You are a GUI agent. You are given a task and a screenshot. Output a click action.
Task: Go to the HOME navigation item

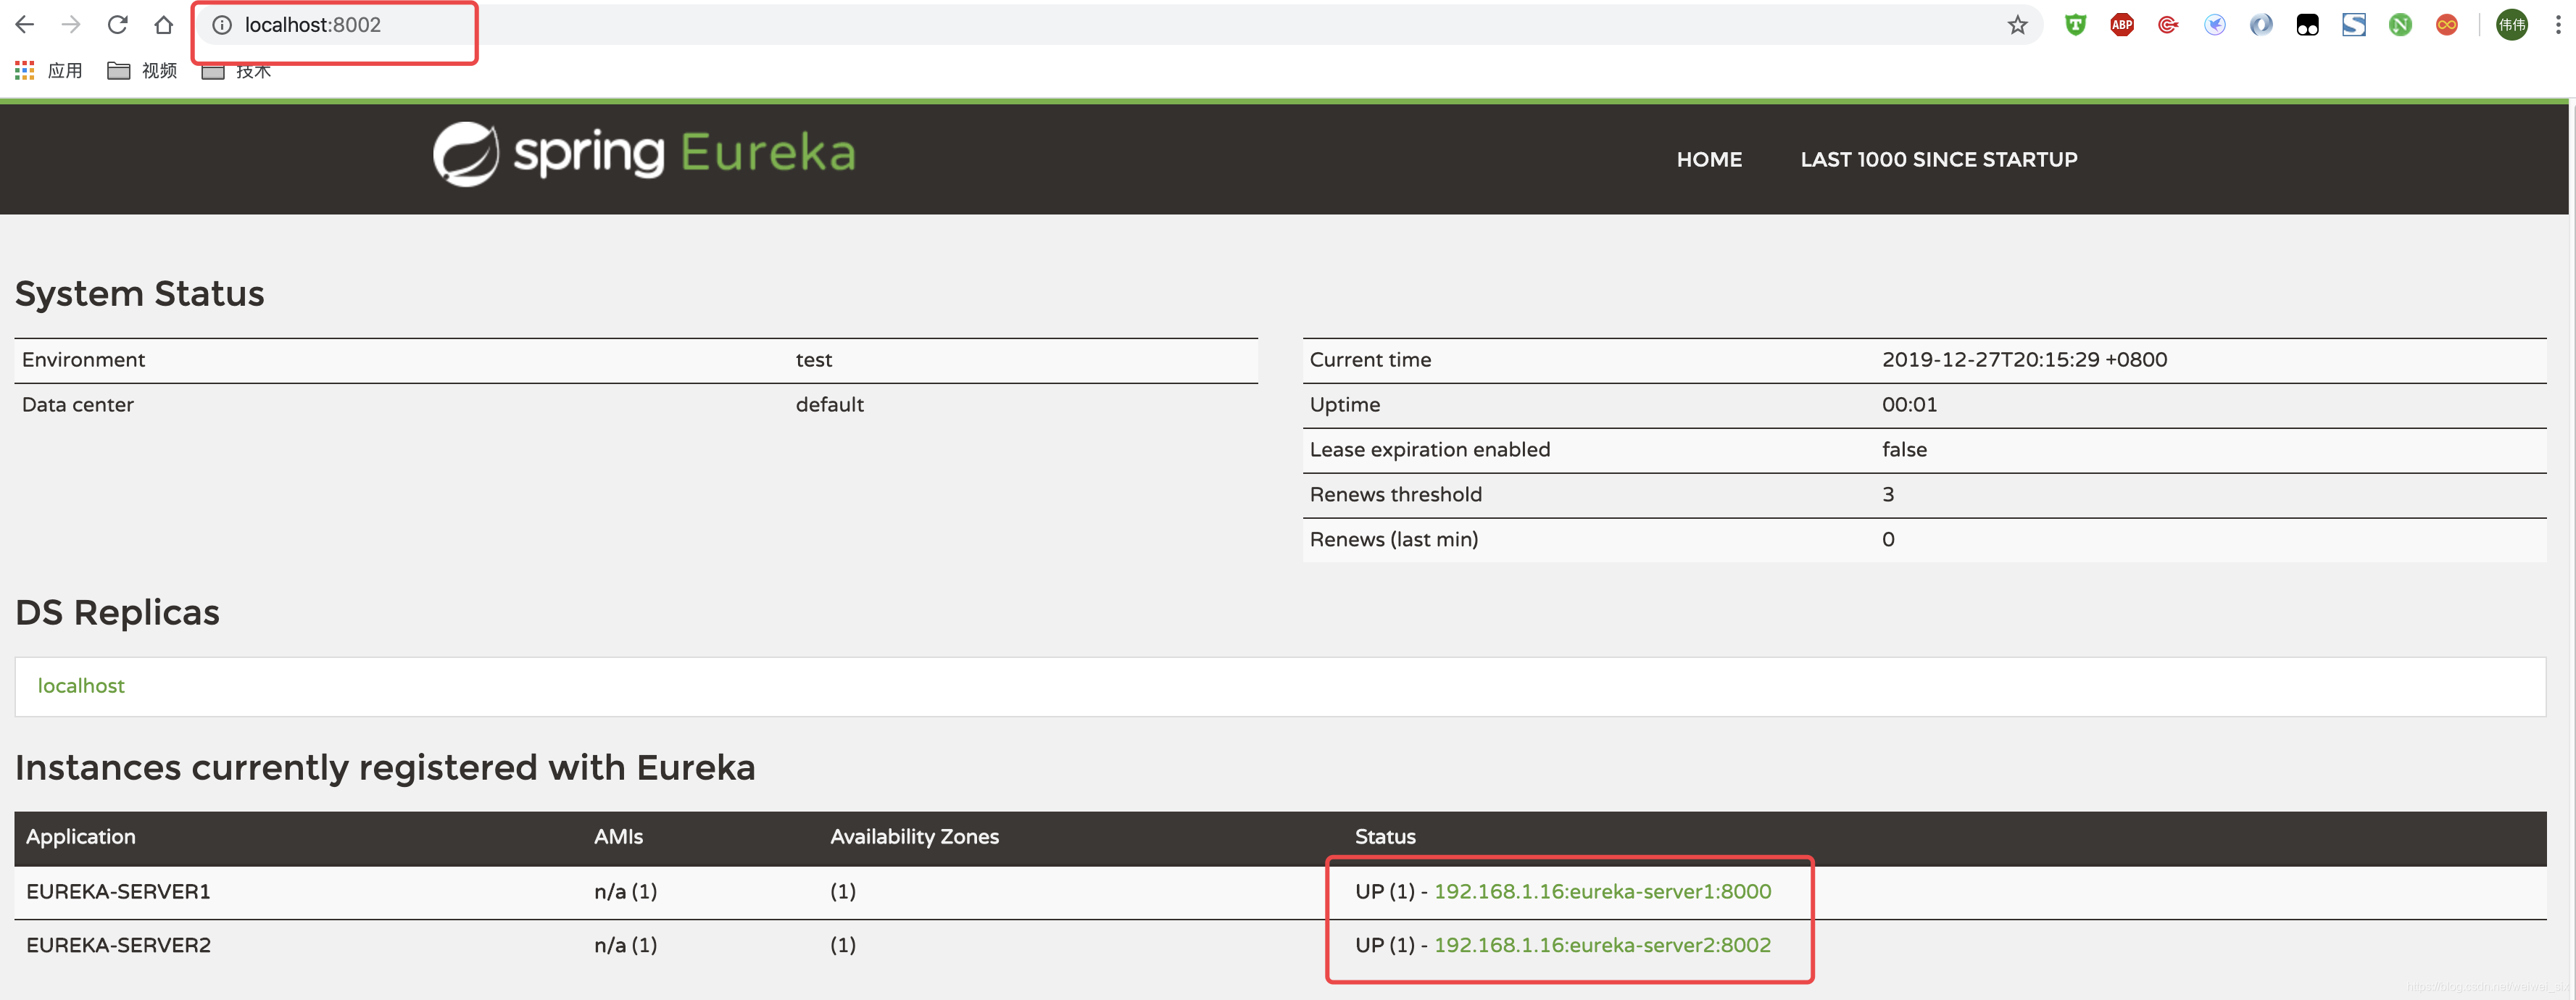[x=1709, y=159]
